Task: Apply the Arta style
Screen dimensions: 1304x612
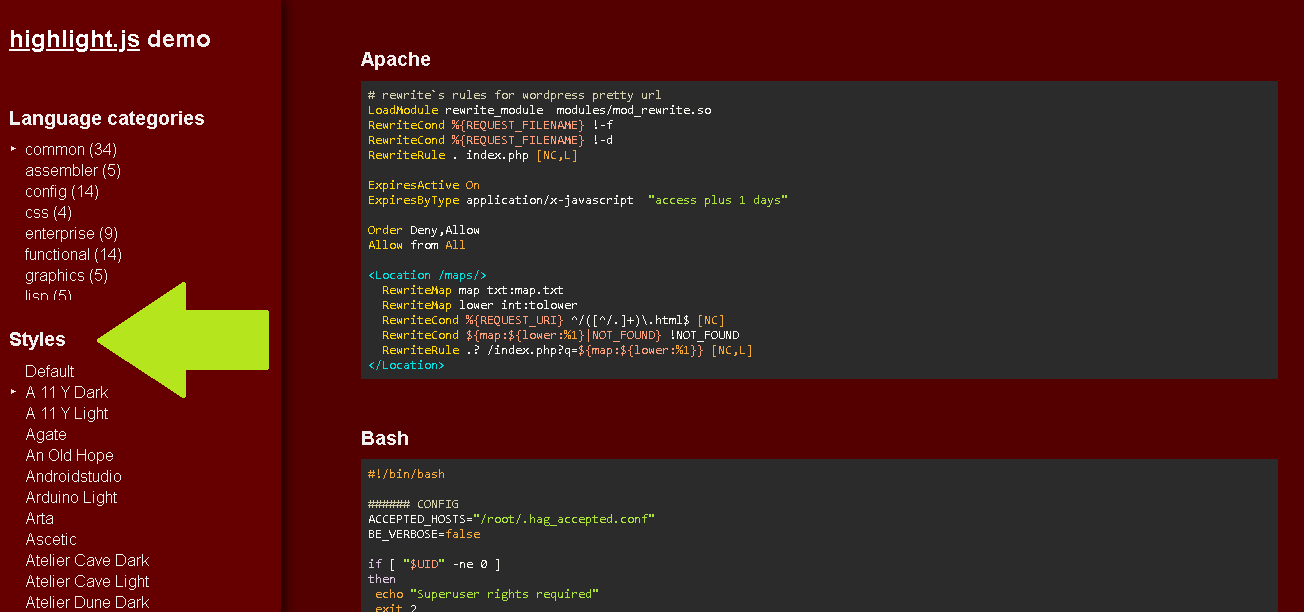Action: 39,518
